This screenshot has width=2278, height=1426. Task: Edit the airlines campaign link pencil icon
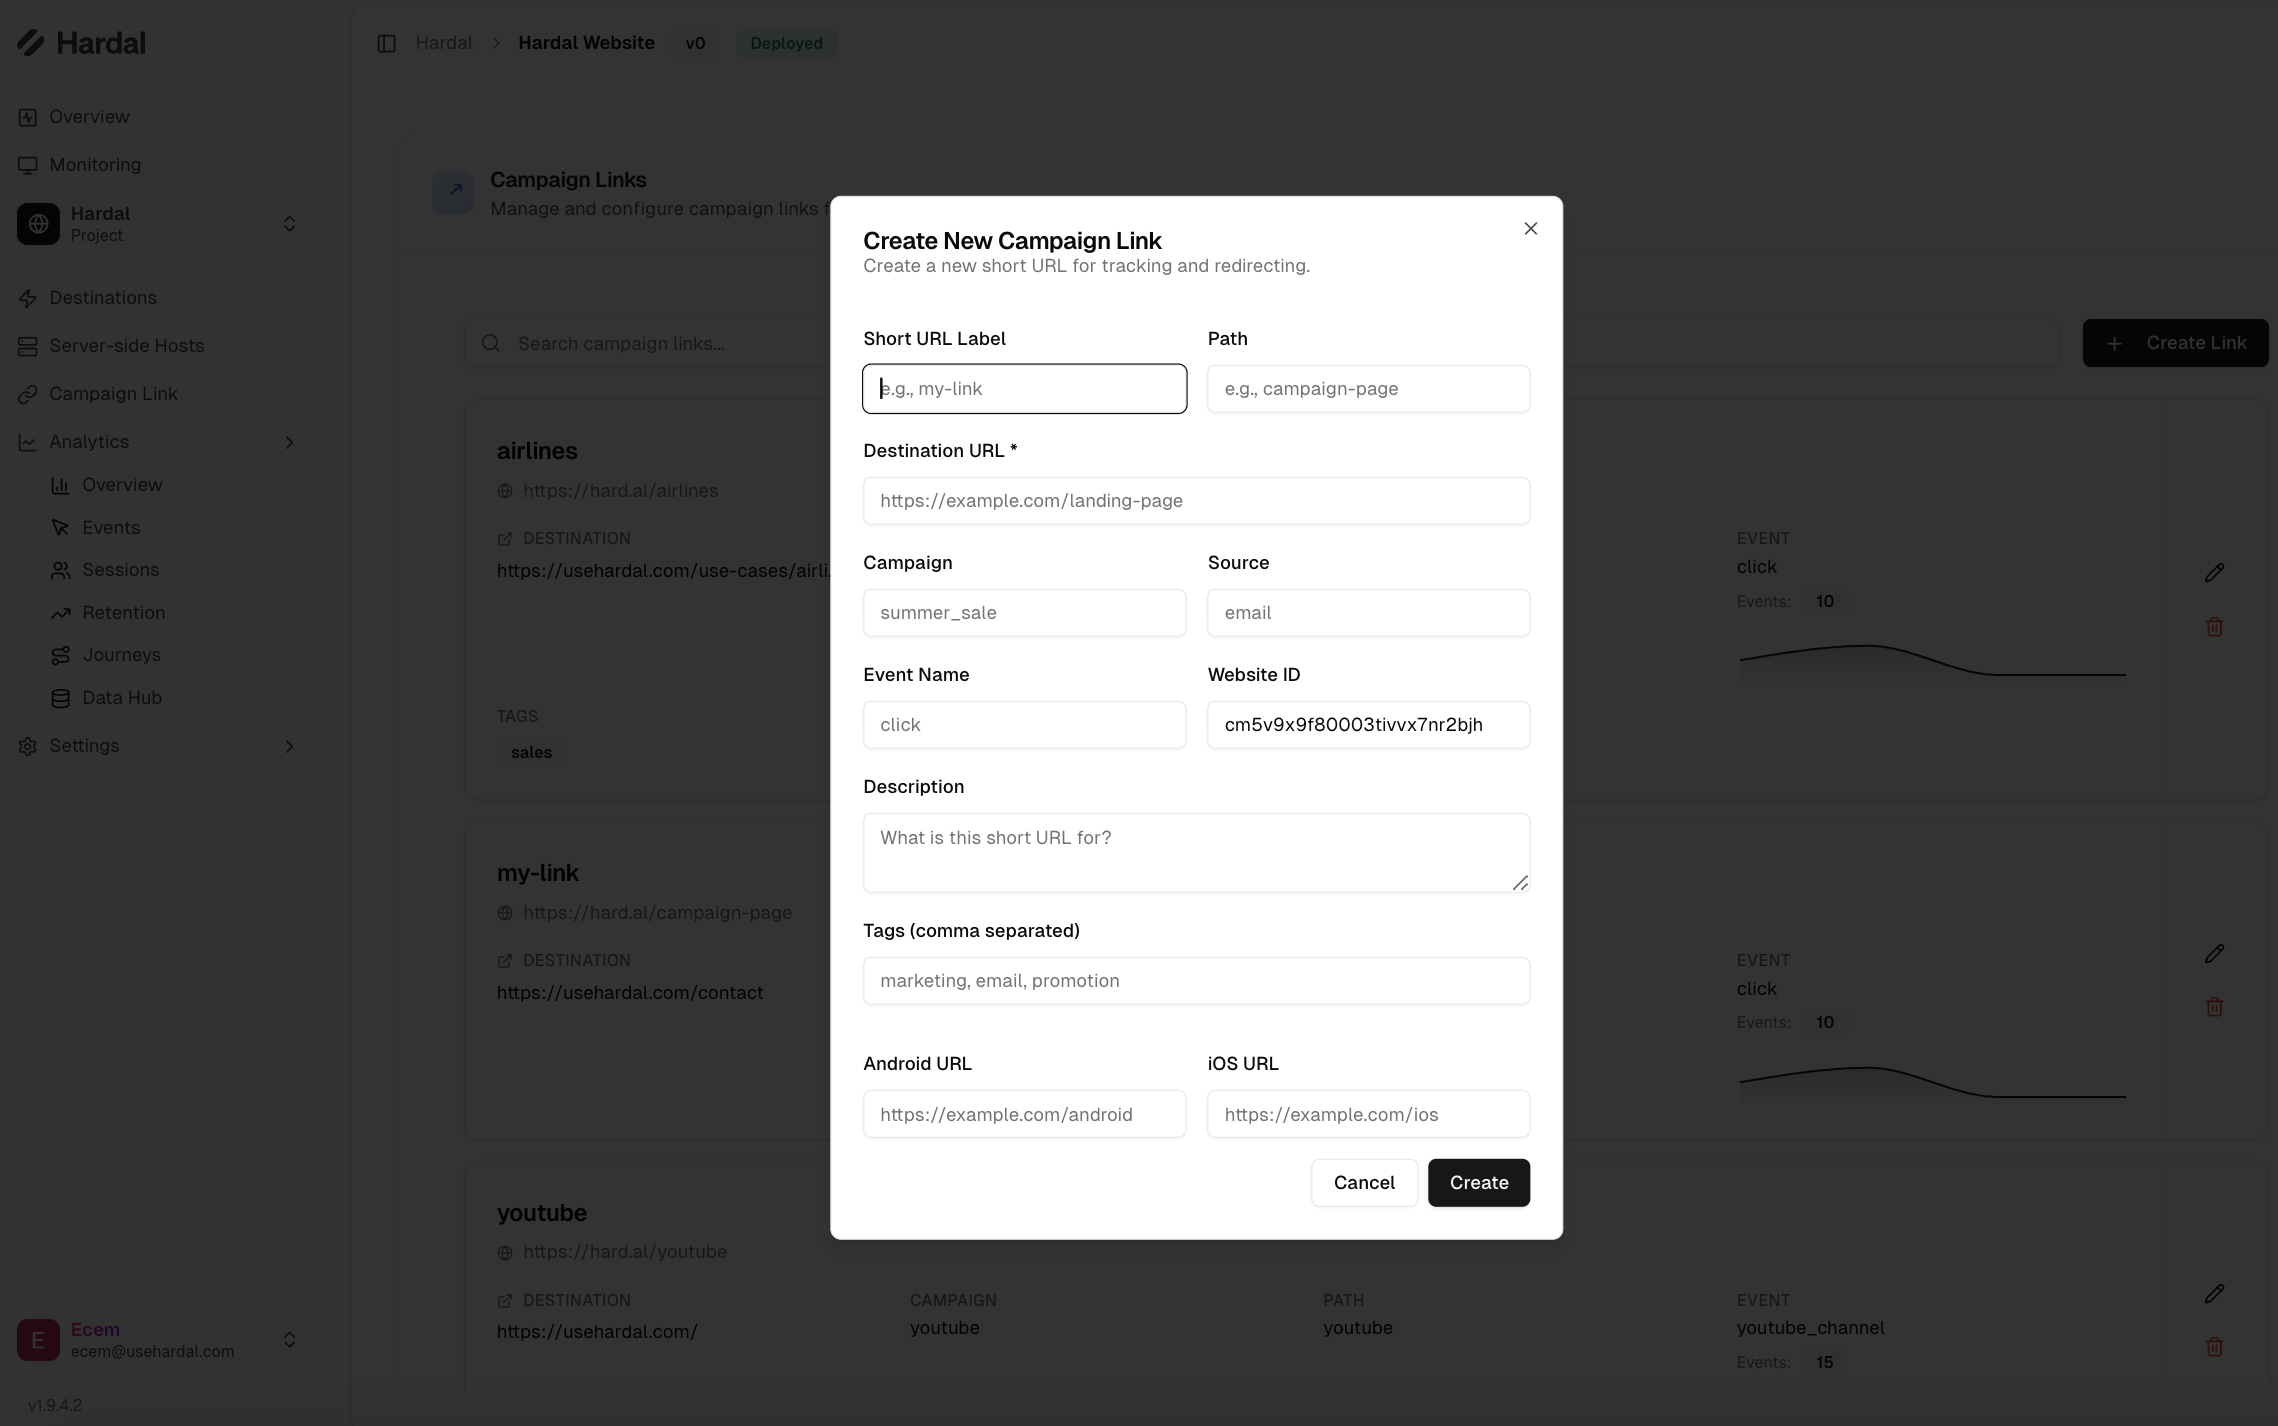[2214, 573]
